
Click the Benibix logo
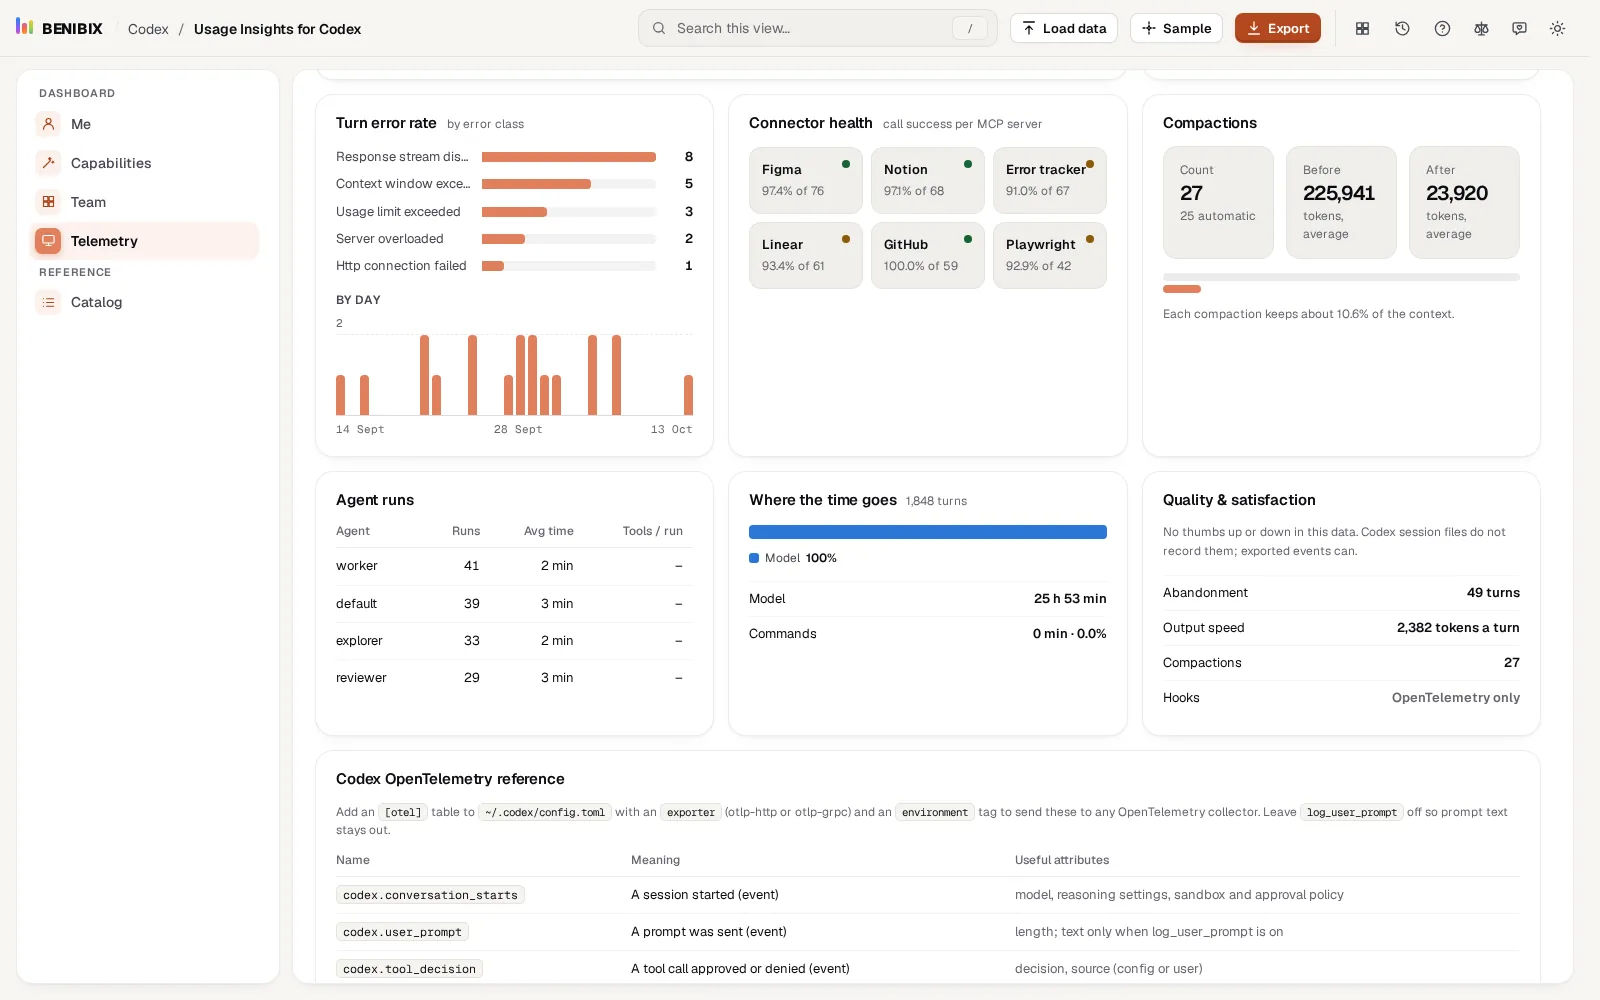[x=59, y=28]
